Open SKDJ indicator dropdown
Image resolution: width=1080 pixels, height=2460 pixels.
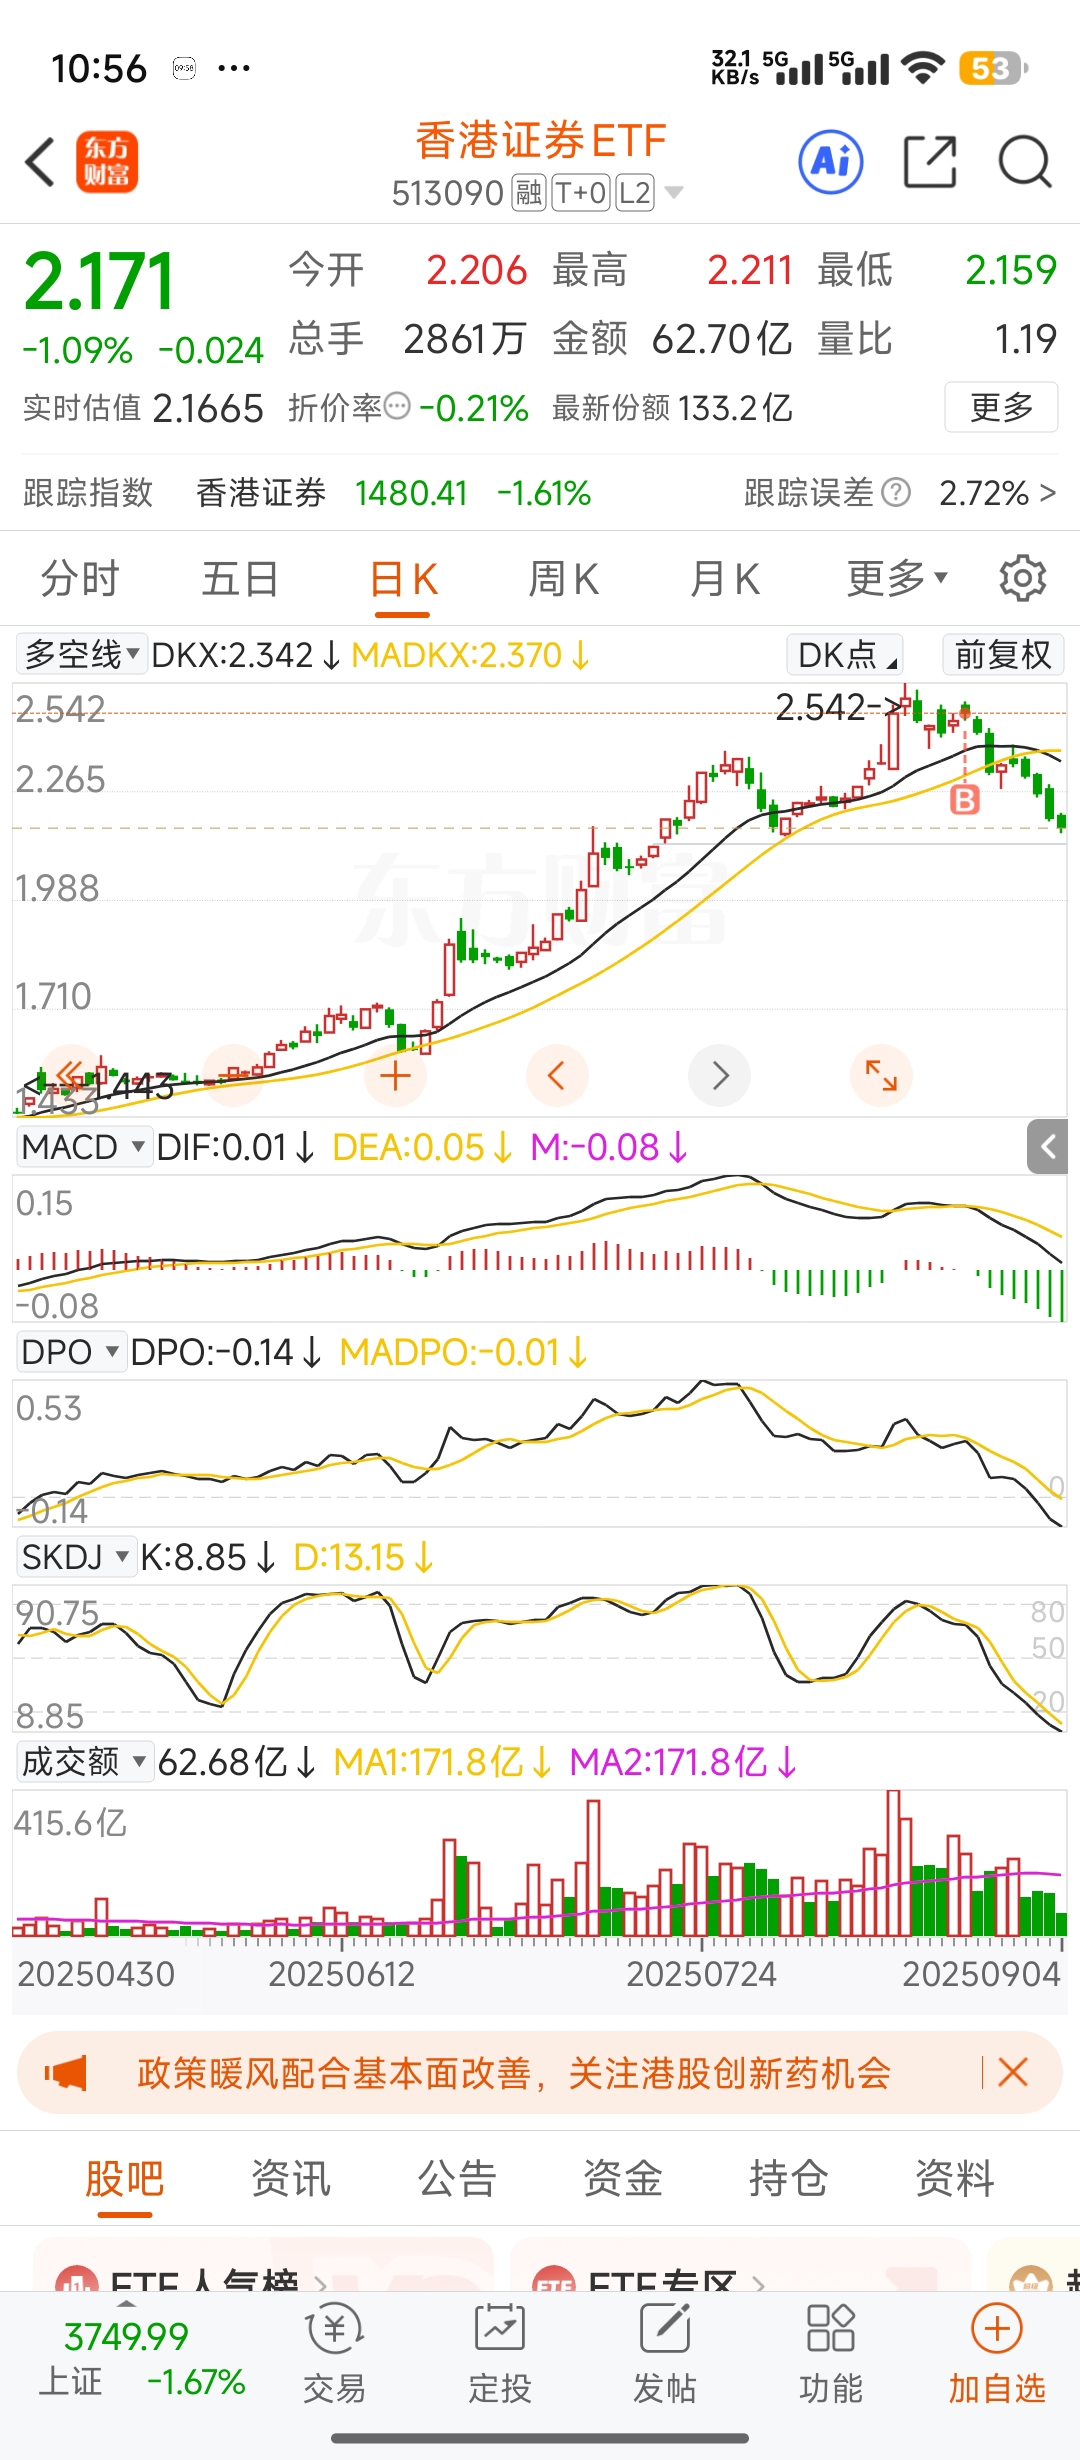click(76, 1557)
